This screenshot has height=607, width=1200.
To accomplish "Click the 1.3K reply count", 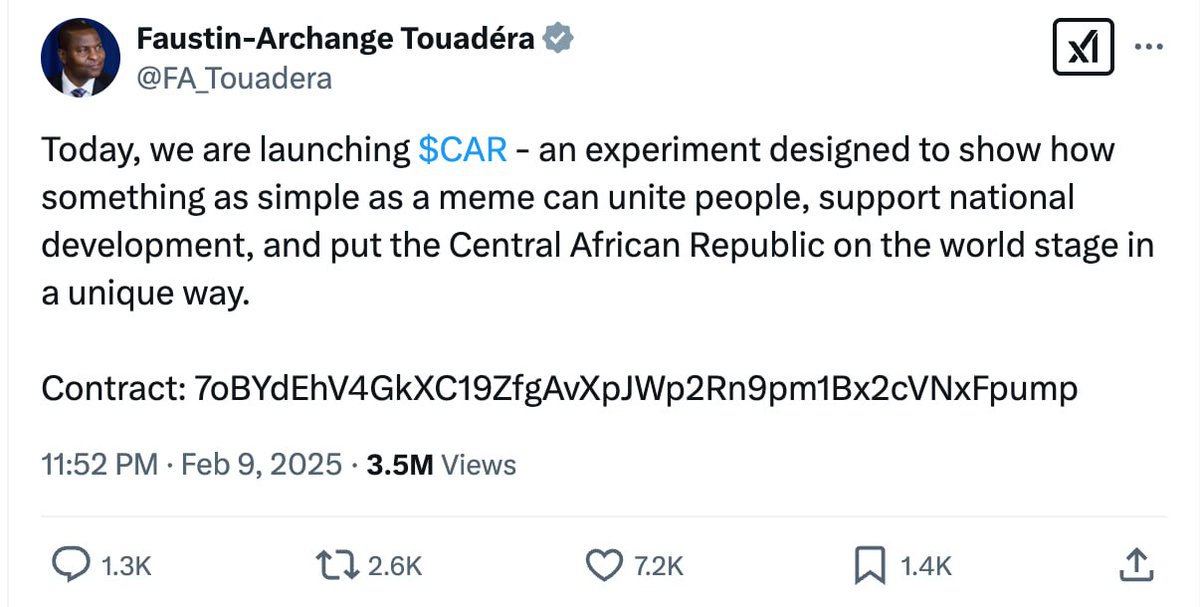I will [126, 566].
